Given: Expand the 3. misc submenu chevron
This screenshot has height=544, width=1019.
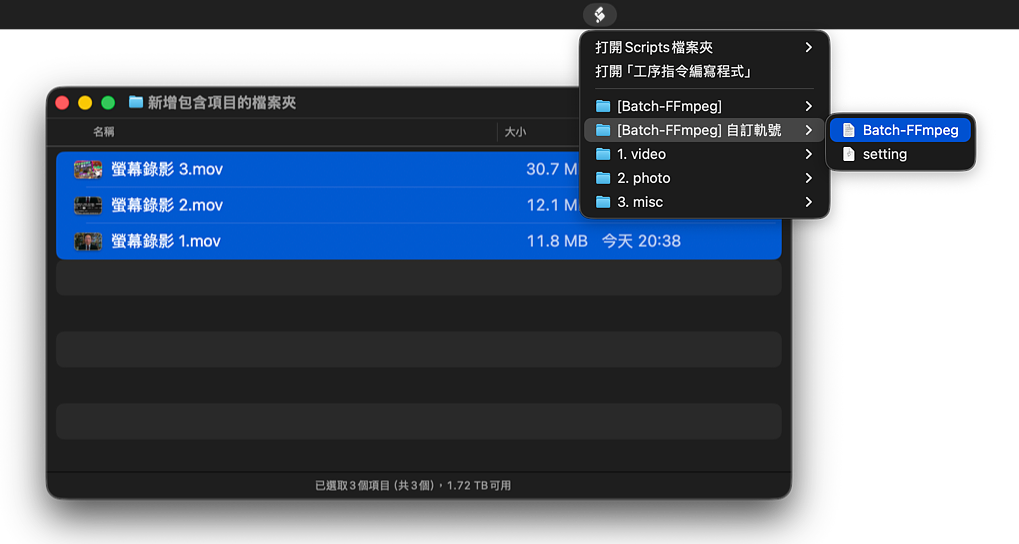Looking at the screenshot, I should point(808,202).
